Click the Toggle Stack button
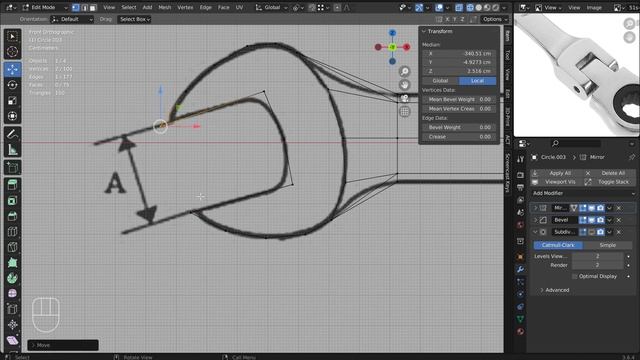The width and height of the screenshot is (640, 360). click(x=609, y=182)
